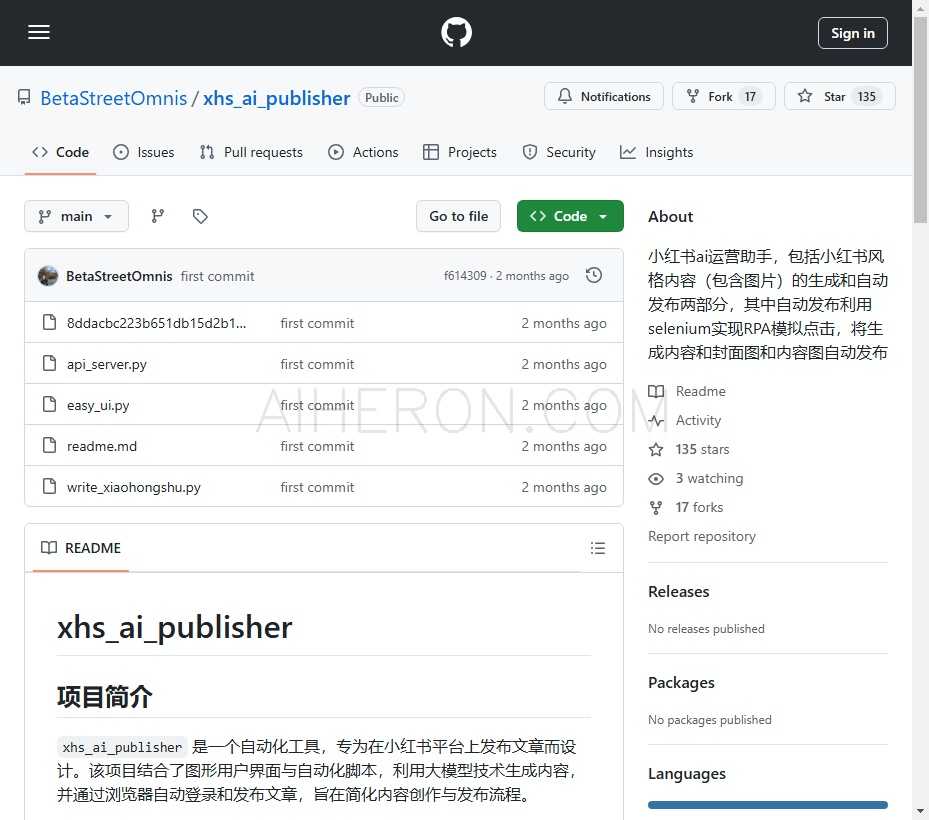Screen dimensions: 929x820
Task: Click the fork icon next to 17 forks
Action: pyautogui.click(x=656, y=507)
